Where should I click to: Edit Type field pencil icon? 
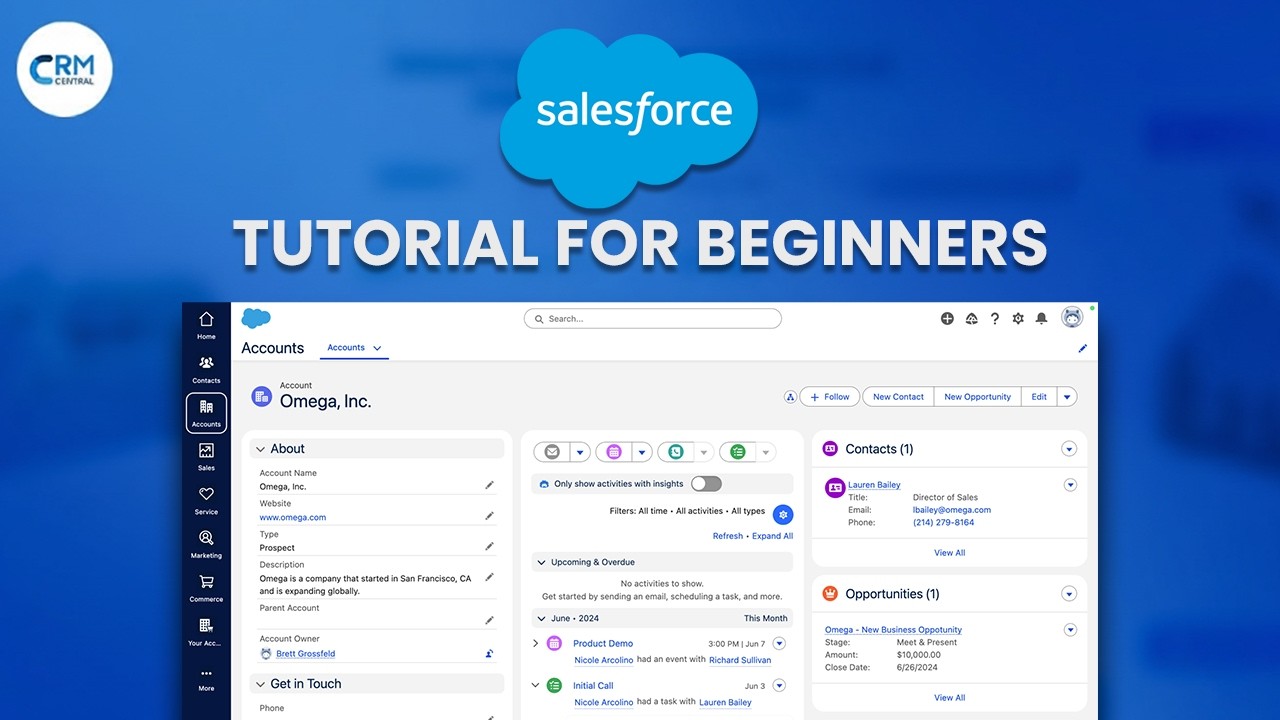click(x=489, y=546)
